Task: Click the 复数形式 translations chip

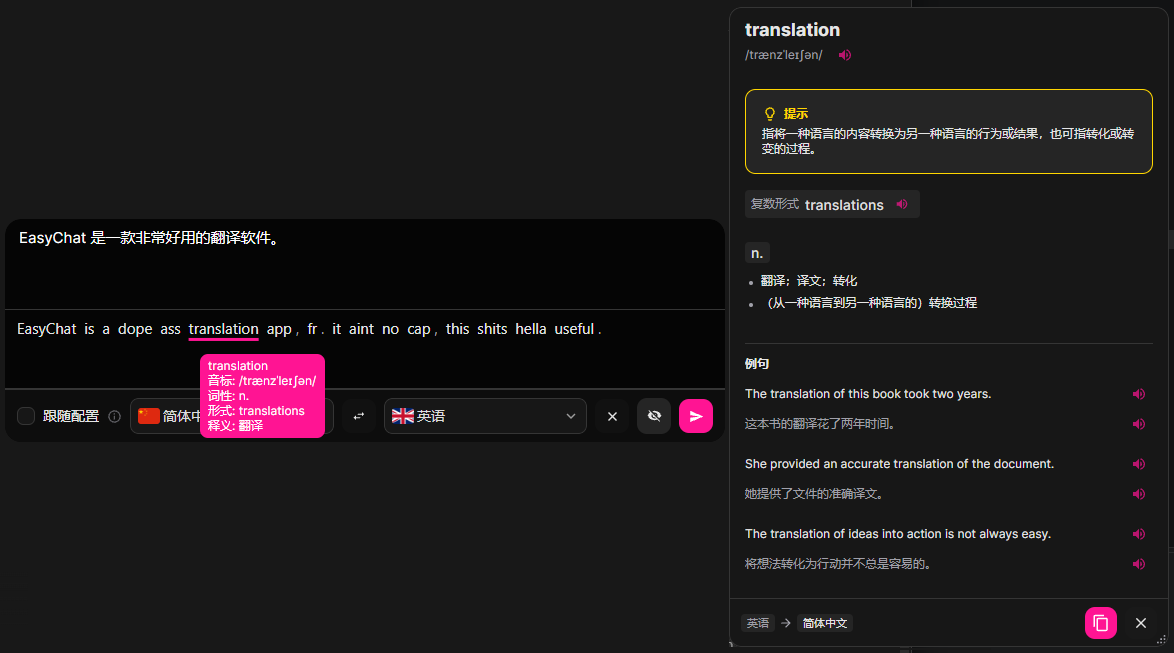Action: click(832, 204)
